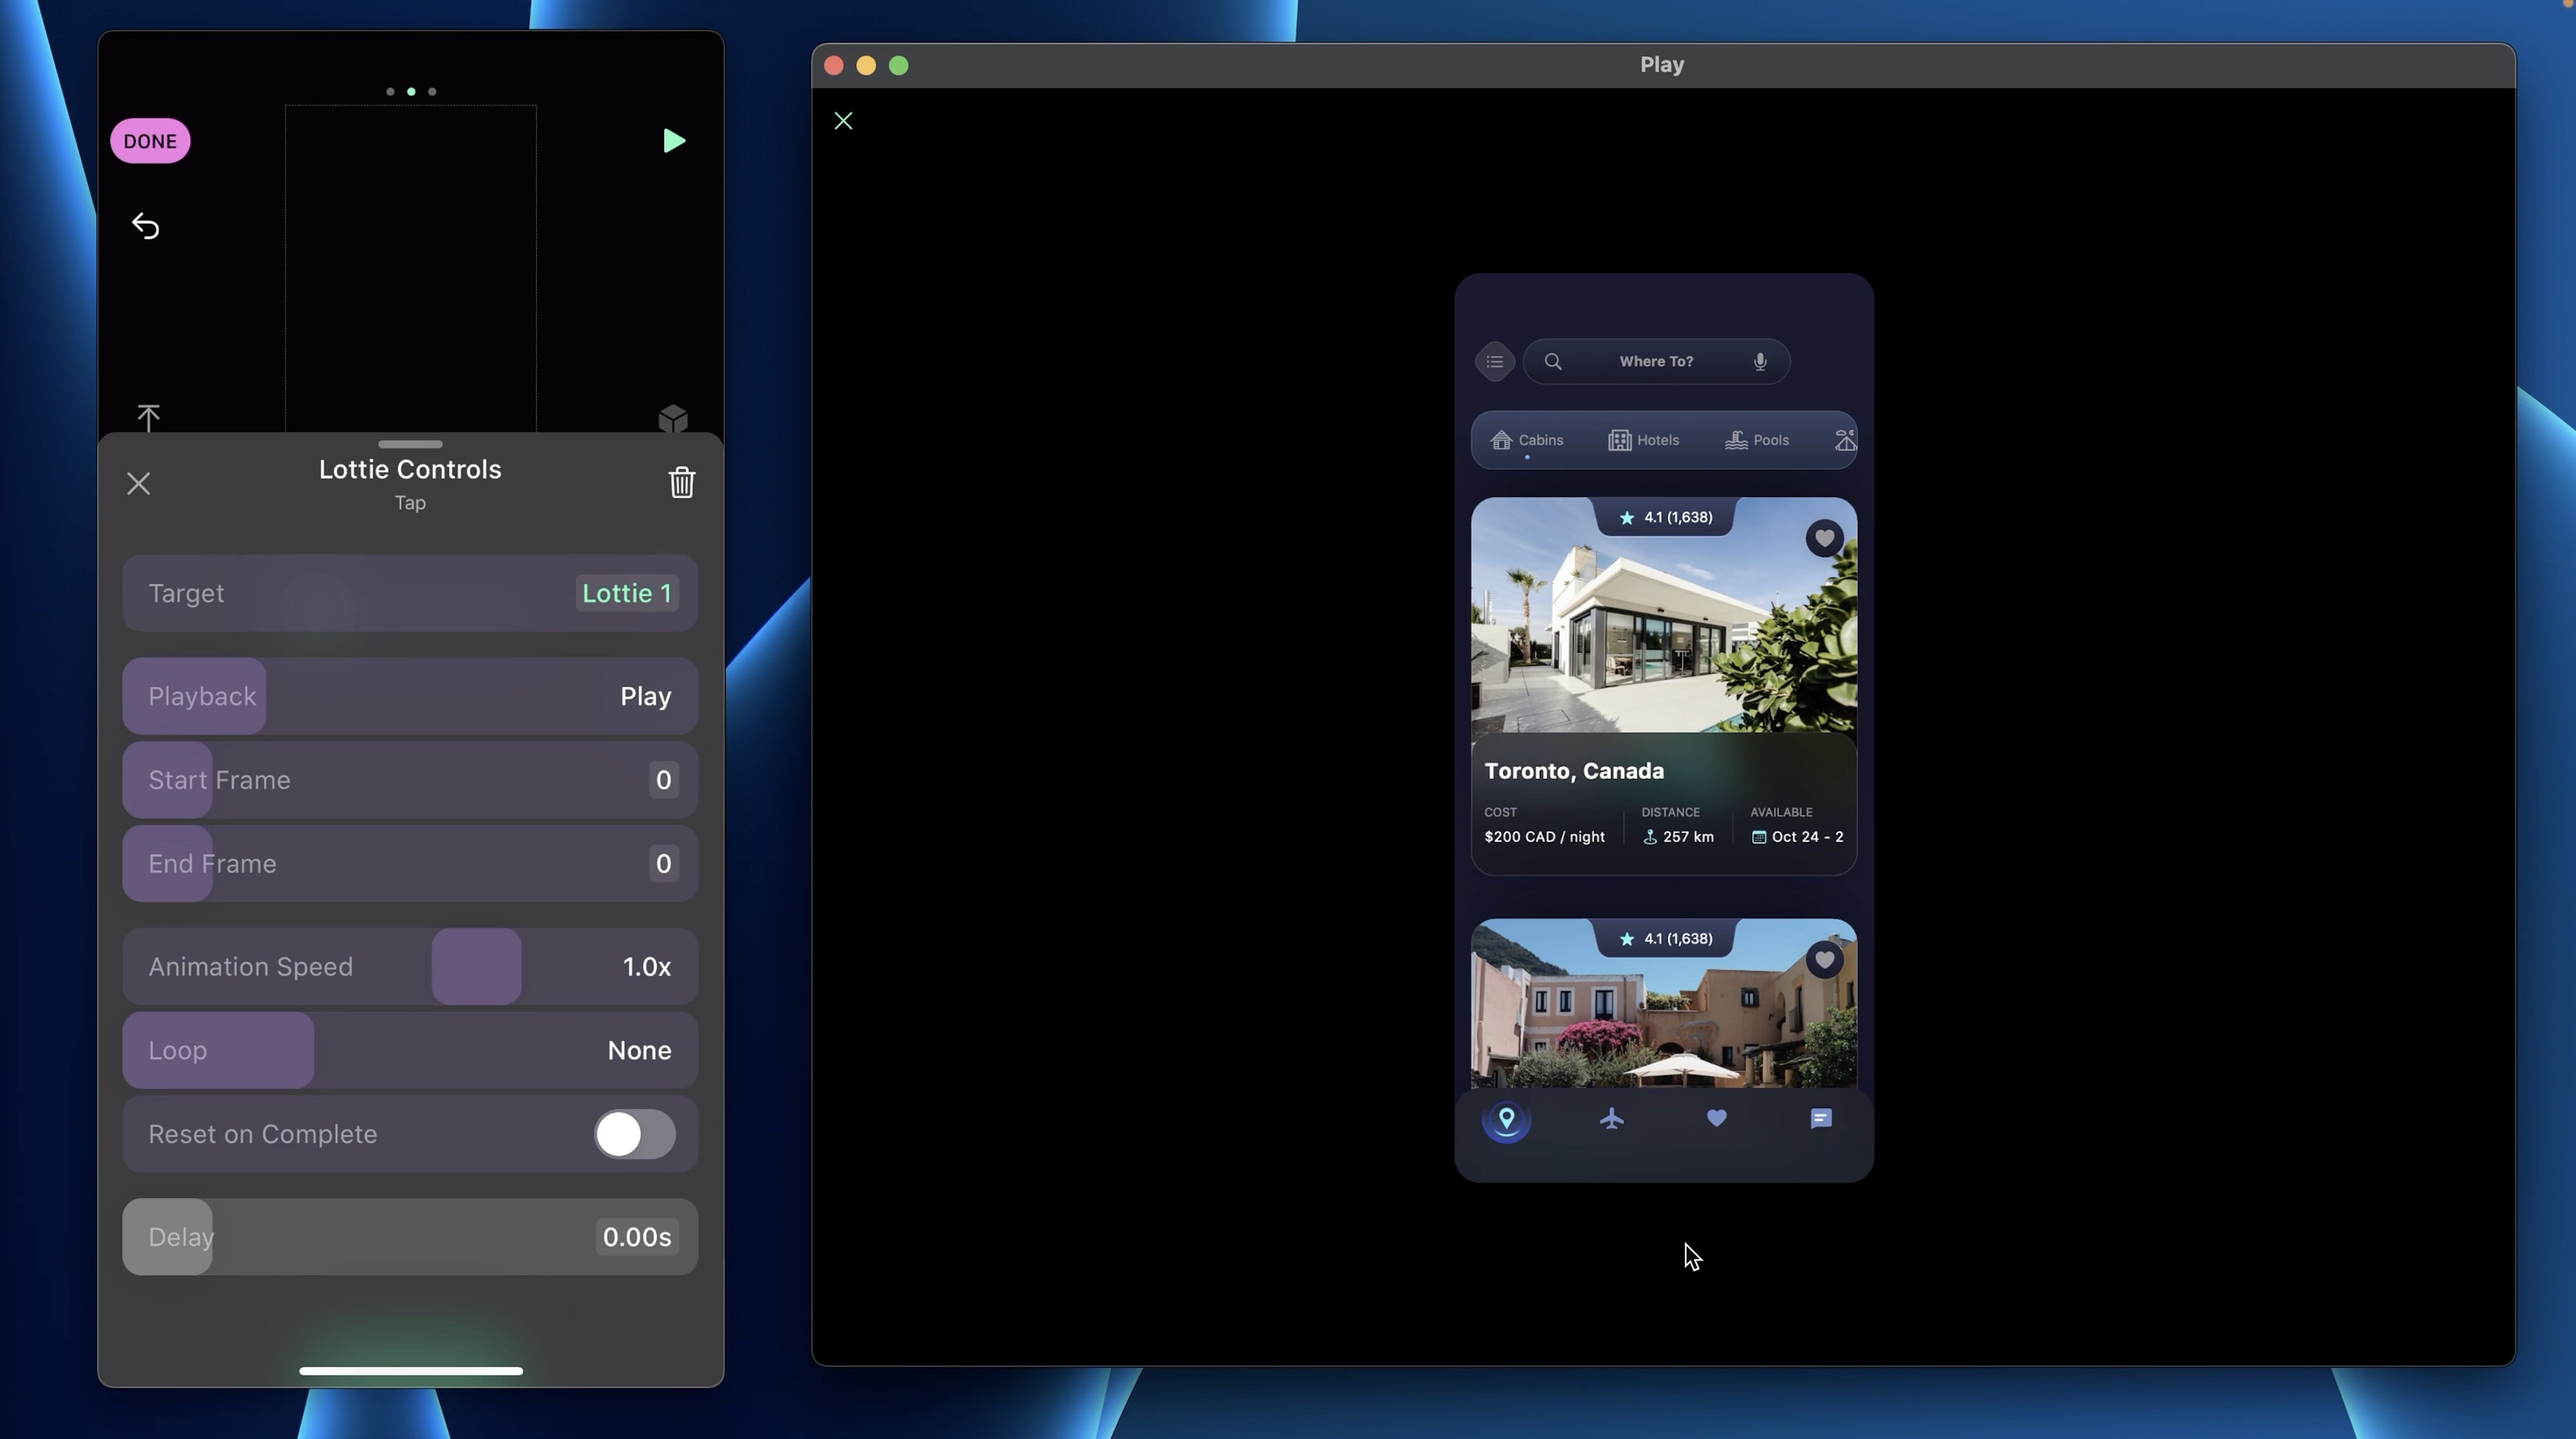Click the 3D cube icon

[673, 418]
